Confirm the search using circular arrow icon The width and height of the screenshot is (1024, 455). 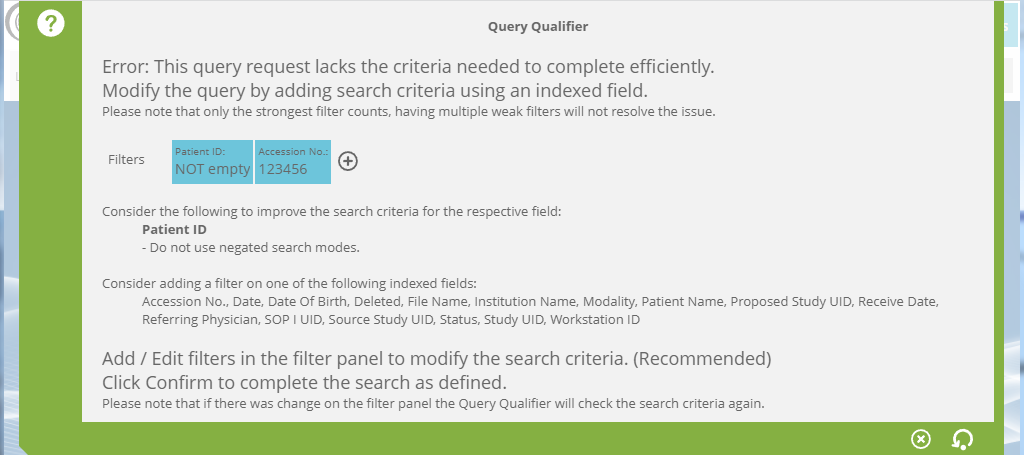coord(962,439)
